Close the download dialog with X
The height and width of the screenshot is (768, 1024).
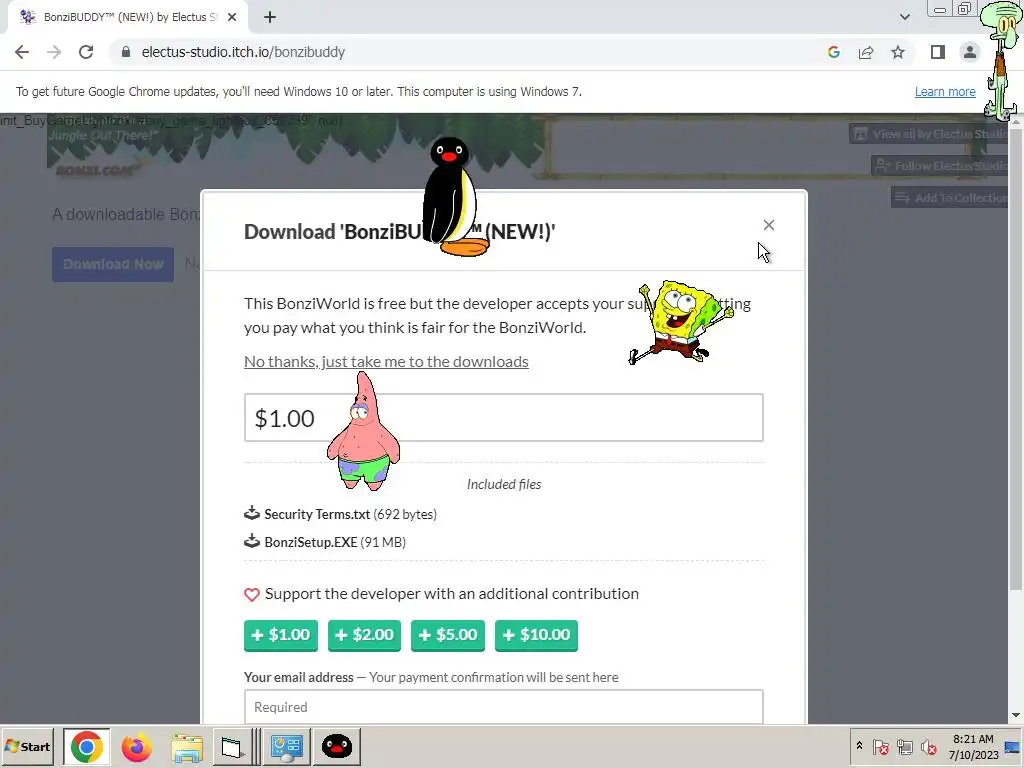769,225
